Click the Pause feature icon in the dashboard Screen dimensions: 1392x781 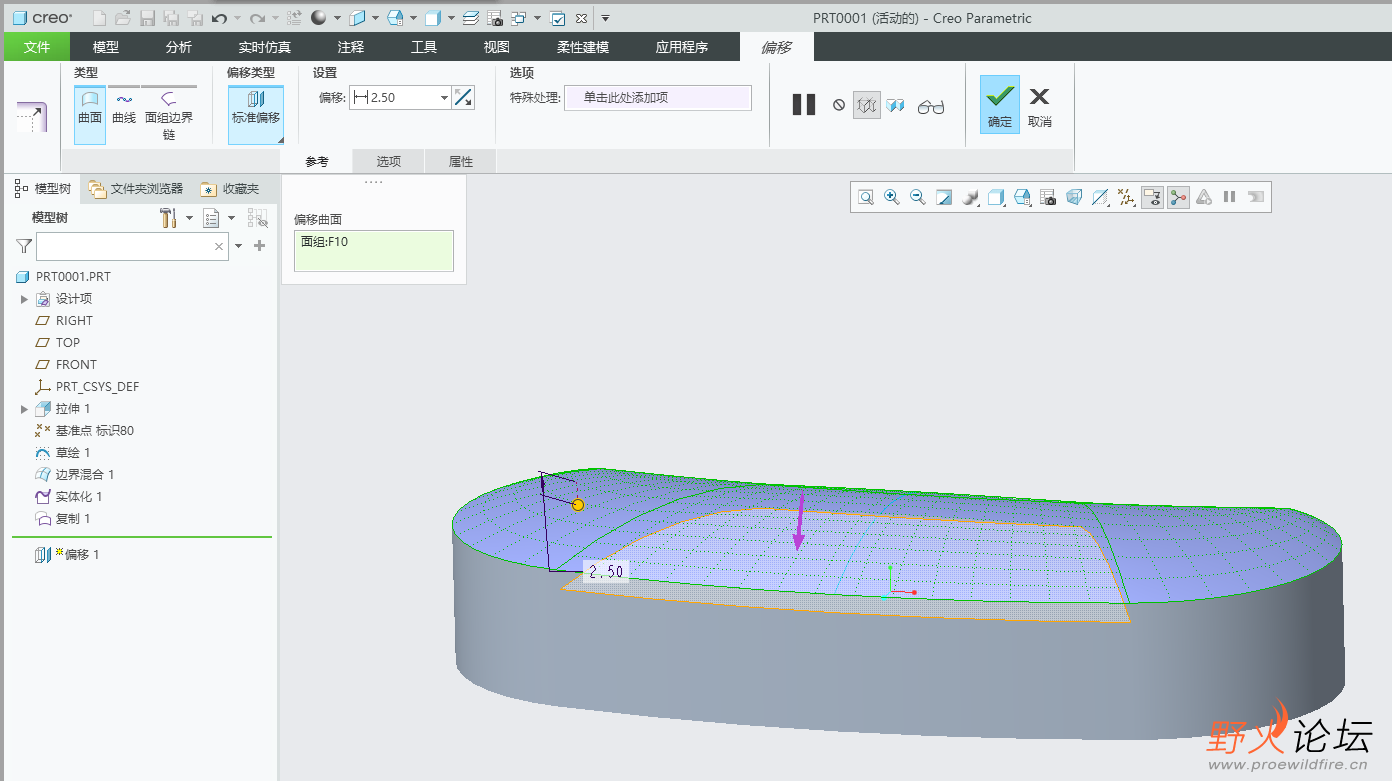tap(804, 104)
